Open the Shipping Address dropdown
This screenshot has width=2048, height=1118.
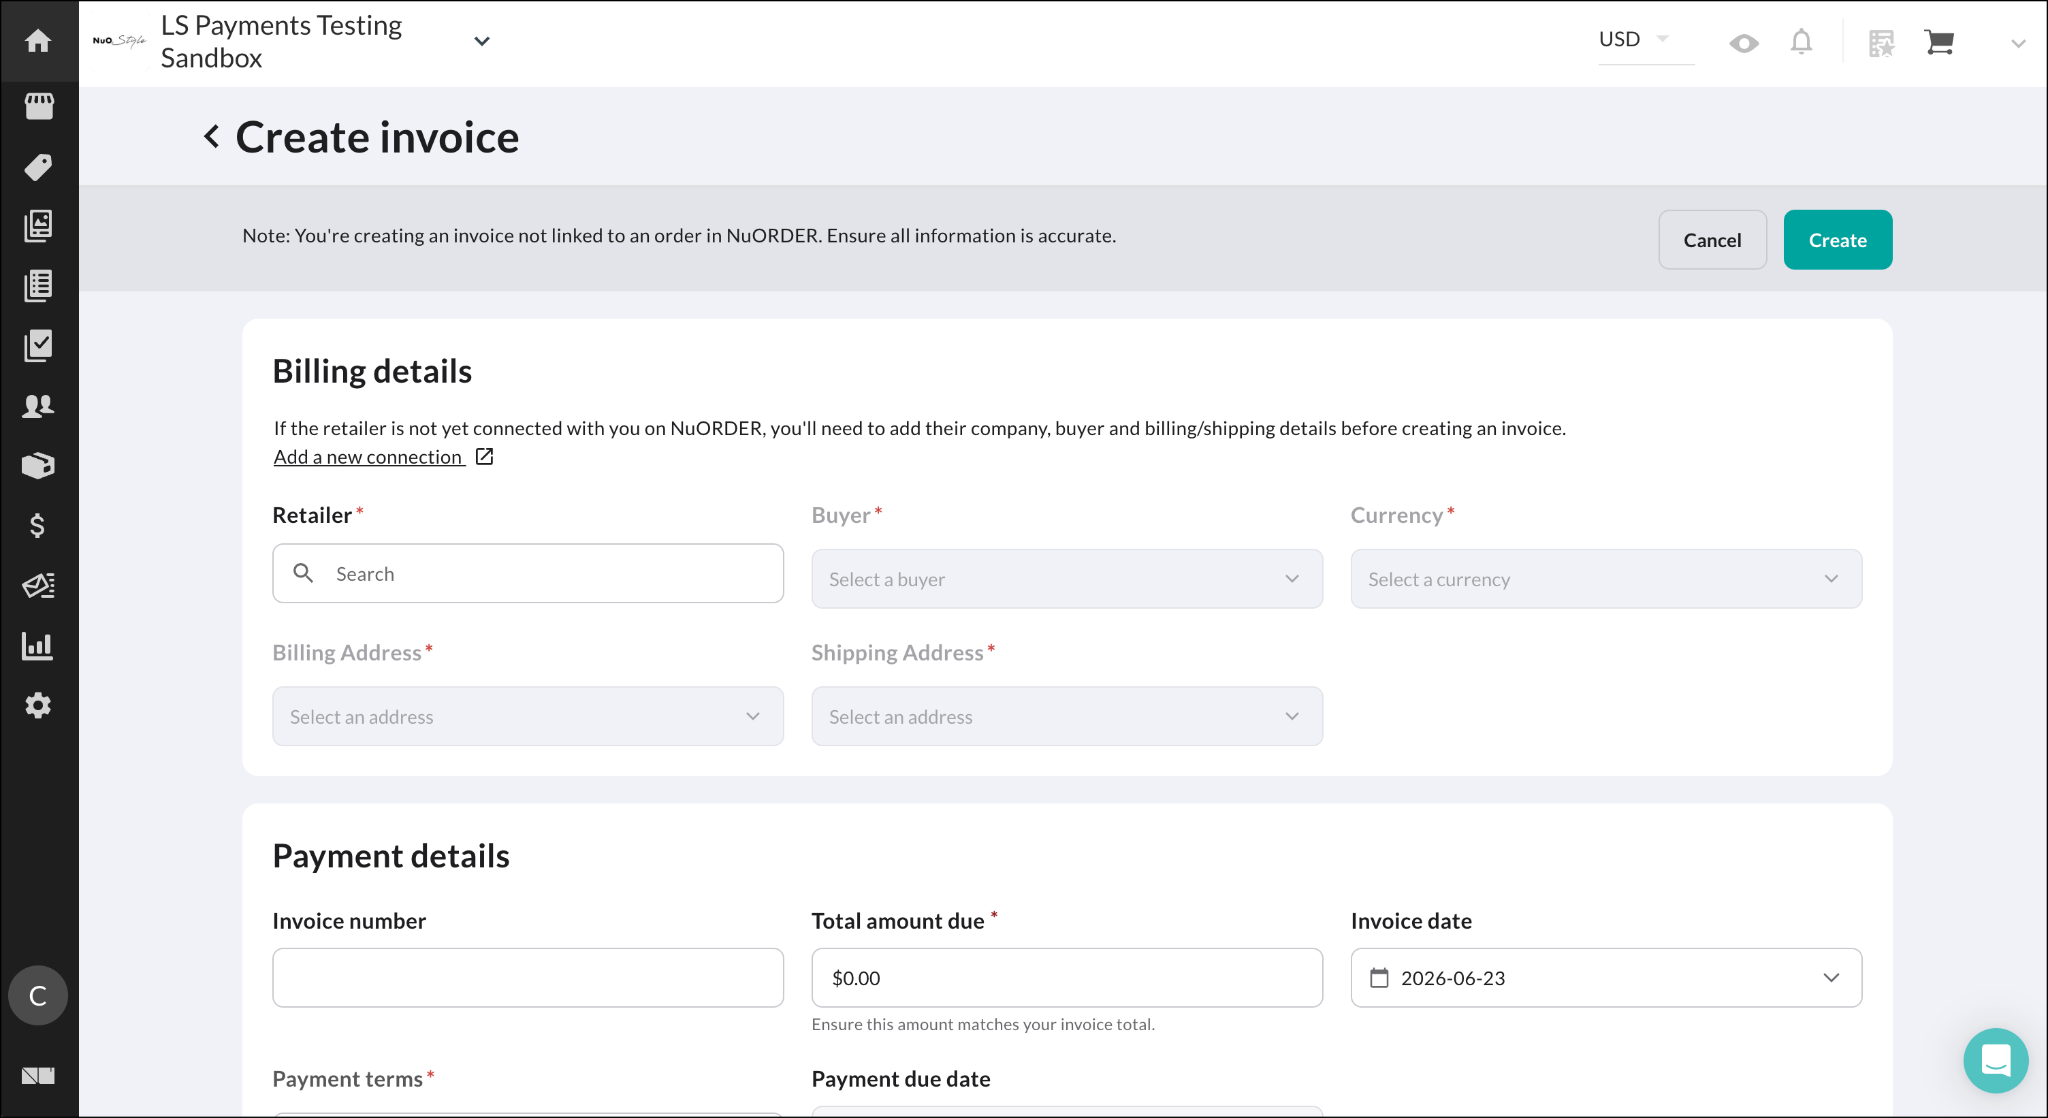click(1067, 716)
